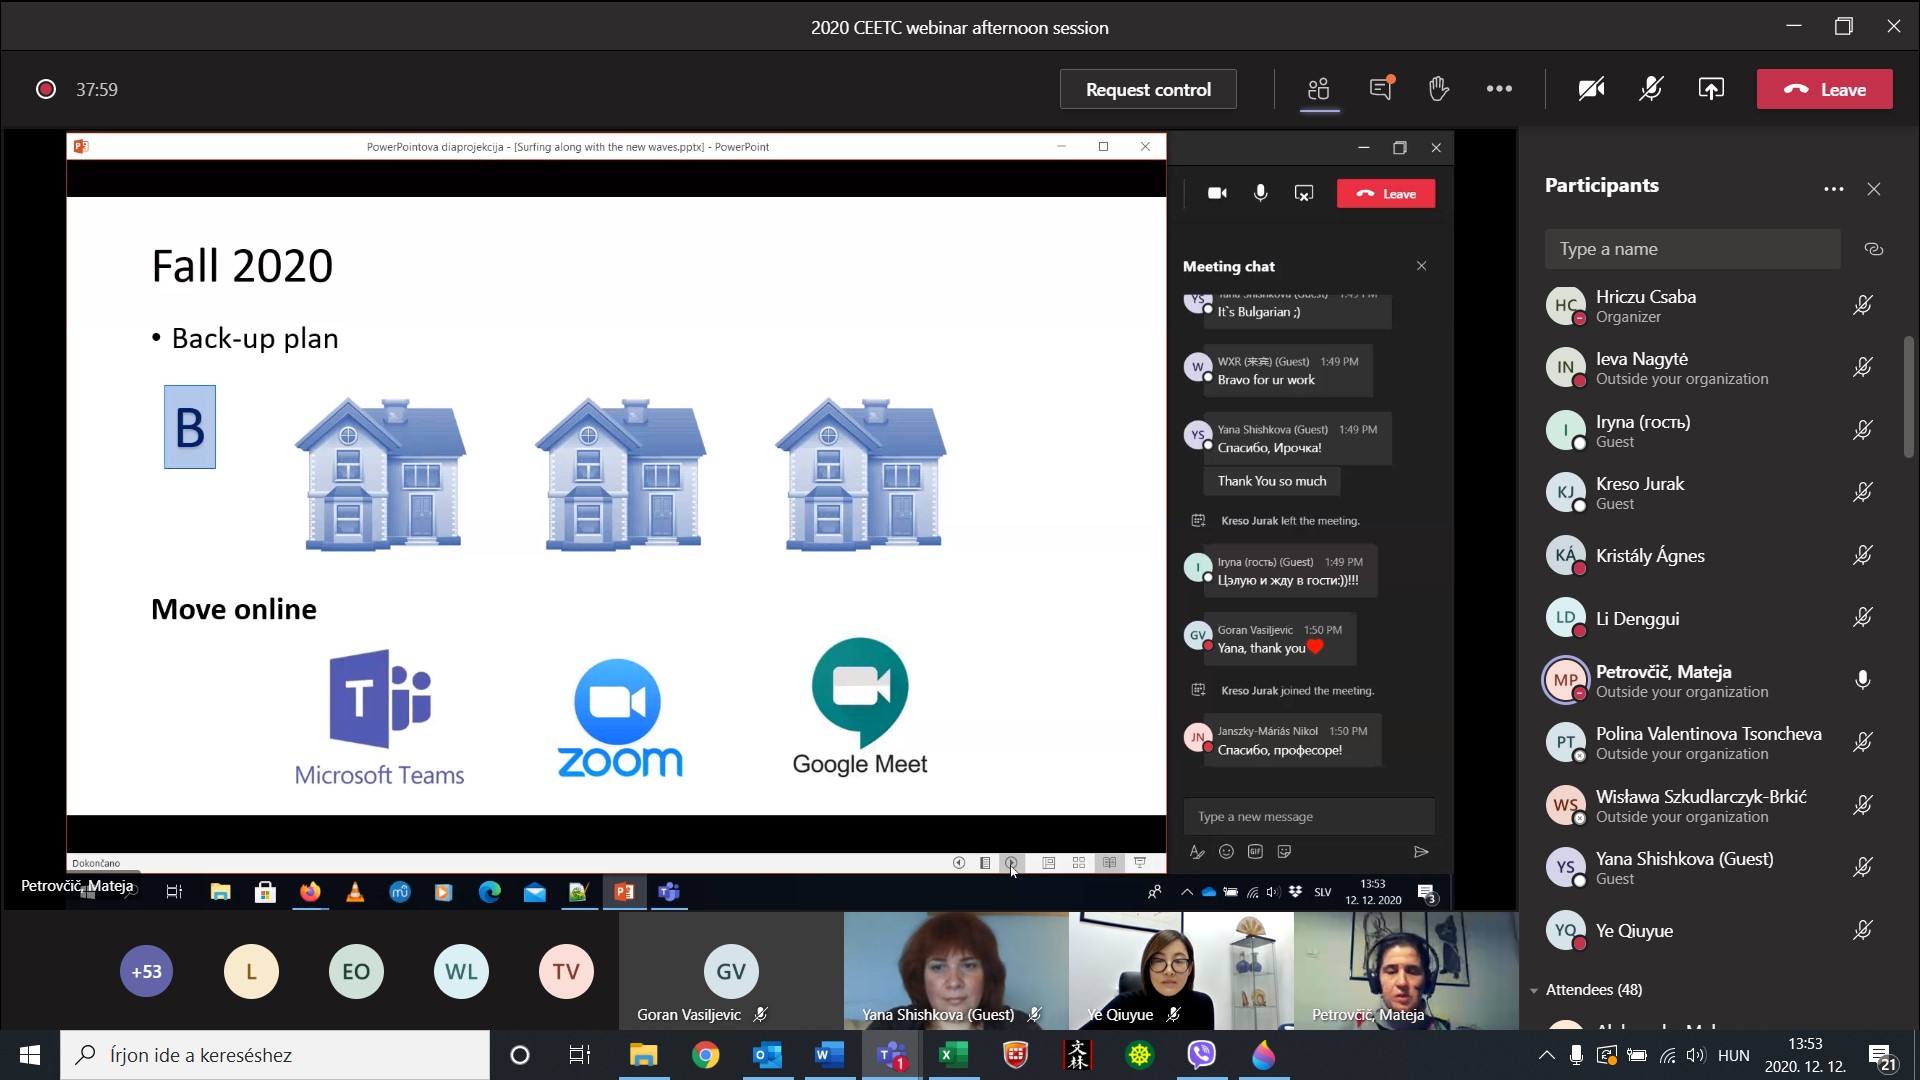Image resolution: width=1920 pixels, height=1080 pixels.
Task: Click the muted mic next to Hriczu Csaba
Action: point(1862,306)
